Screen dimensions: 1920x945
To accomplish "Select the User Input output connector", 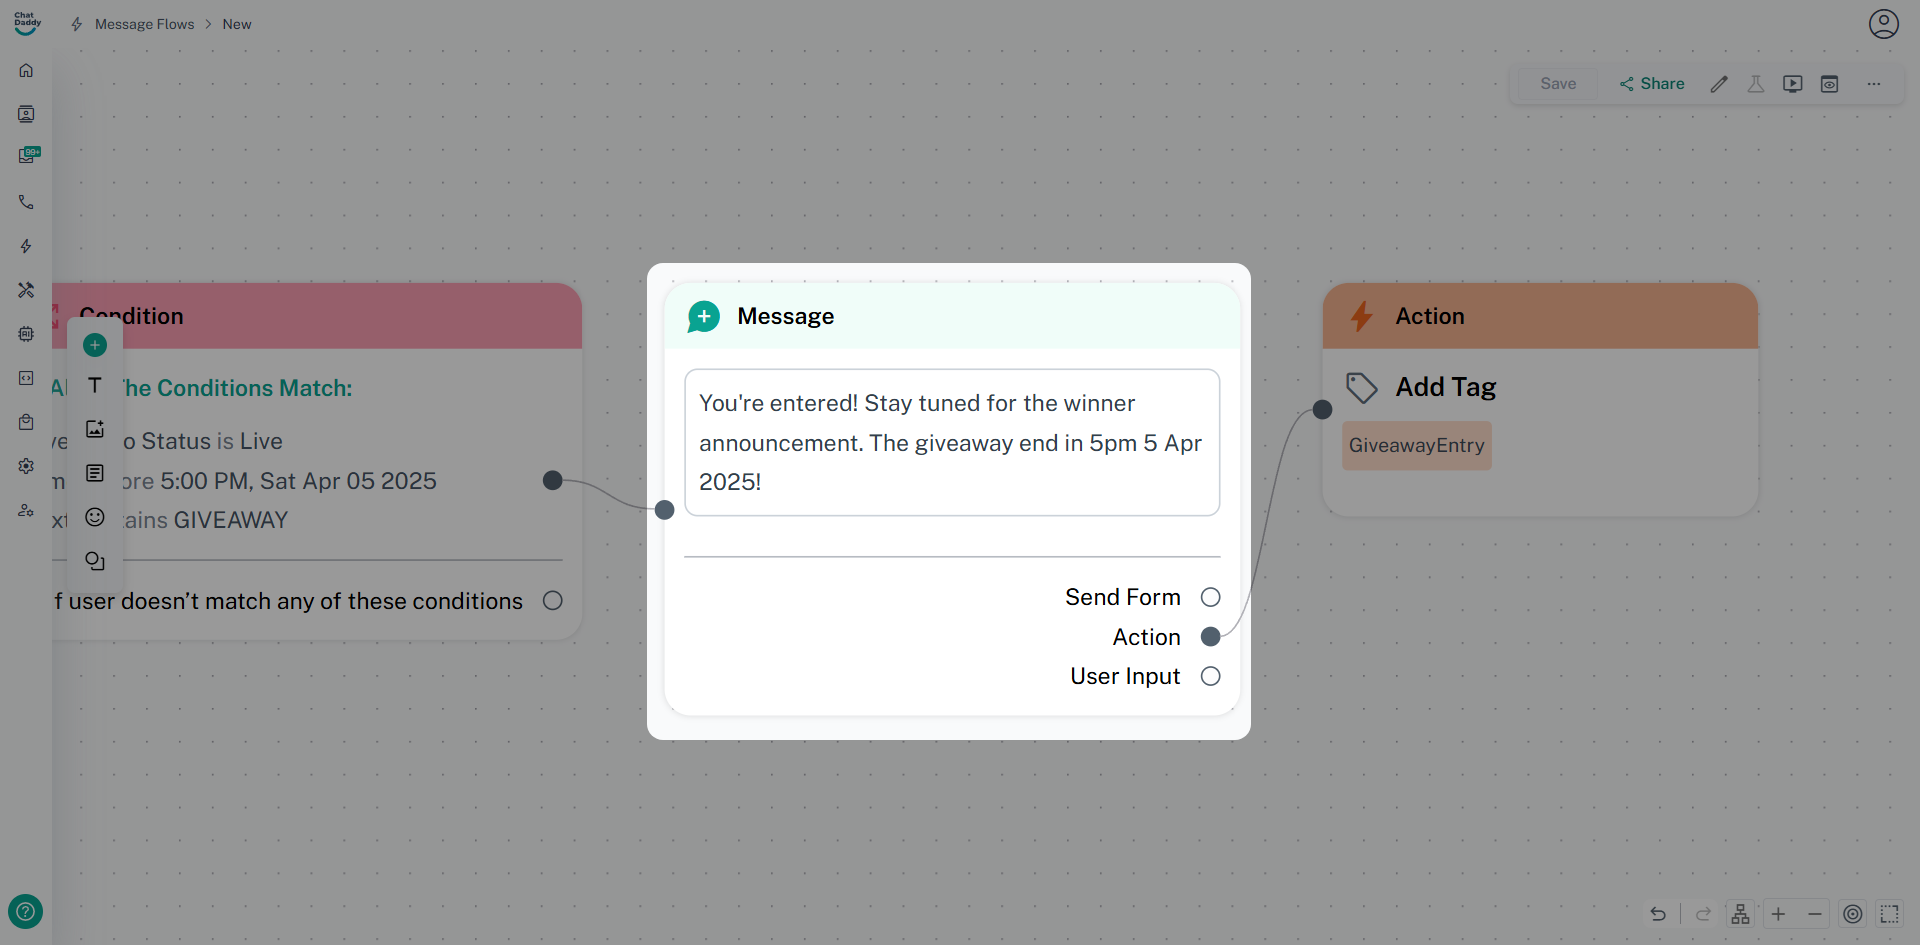I will [x=1210, y=676].
